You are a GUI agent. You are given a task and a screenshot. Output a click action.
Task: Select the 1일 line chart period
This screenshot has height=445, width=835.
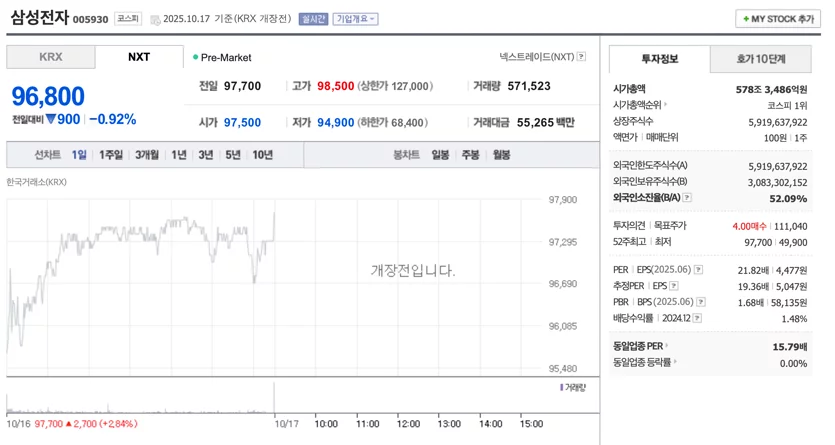tap(79, 155)
